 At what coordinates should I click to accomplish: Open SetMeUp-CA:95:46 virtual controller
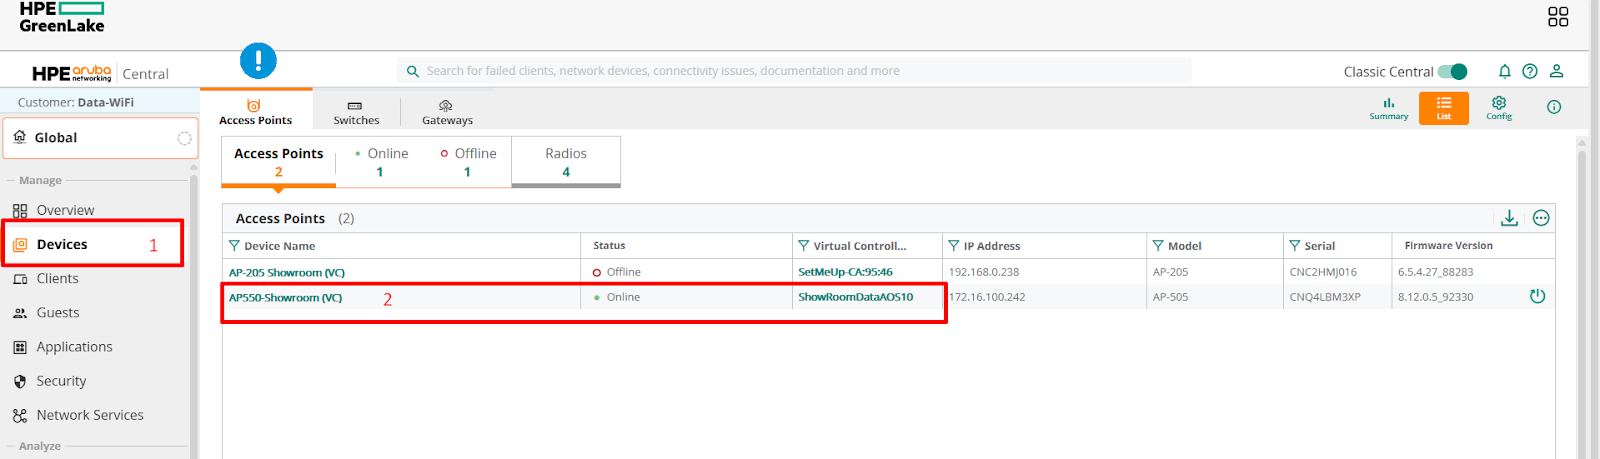tap(845, 272)
